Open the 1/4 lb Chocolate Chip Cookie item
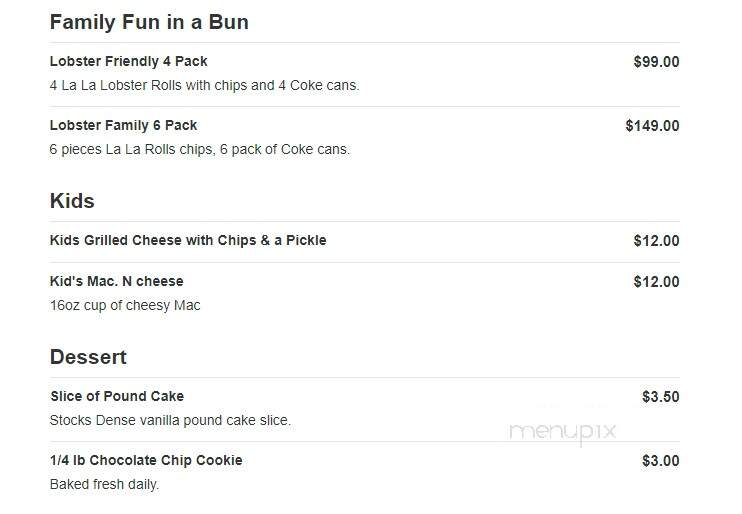The height and width of the screenshot is (514, 742). click(x=146, y=460)
